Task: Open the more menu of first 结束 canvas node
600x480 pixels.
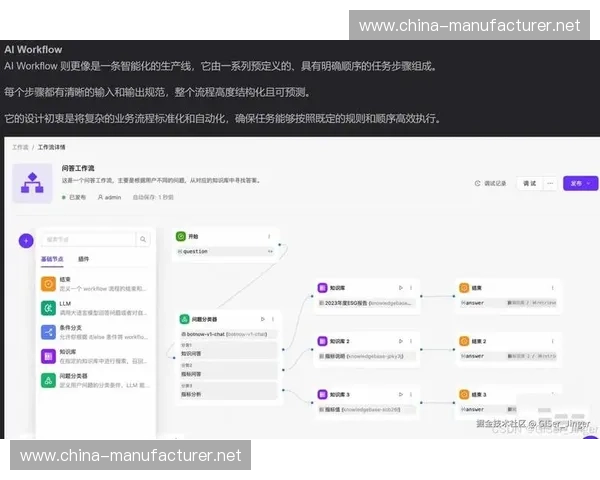Action: (x=553, y=287)
